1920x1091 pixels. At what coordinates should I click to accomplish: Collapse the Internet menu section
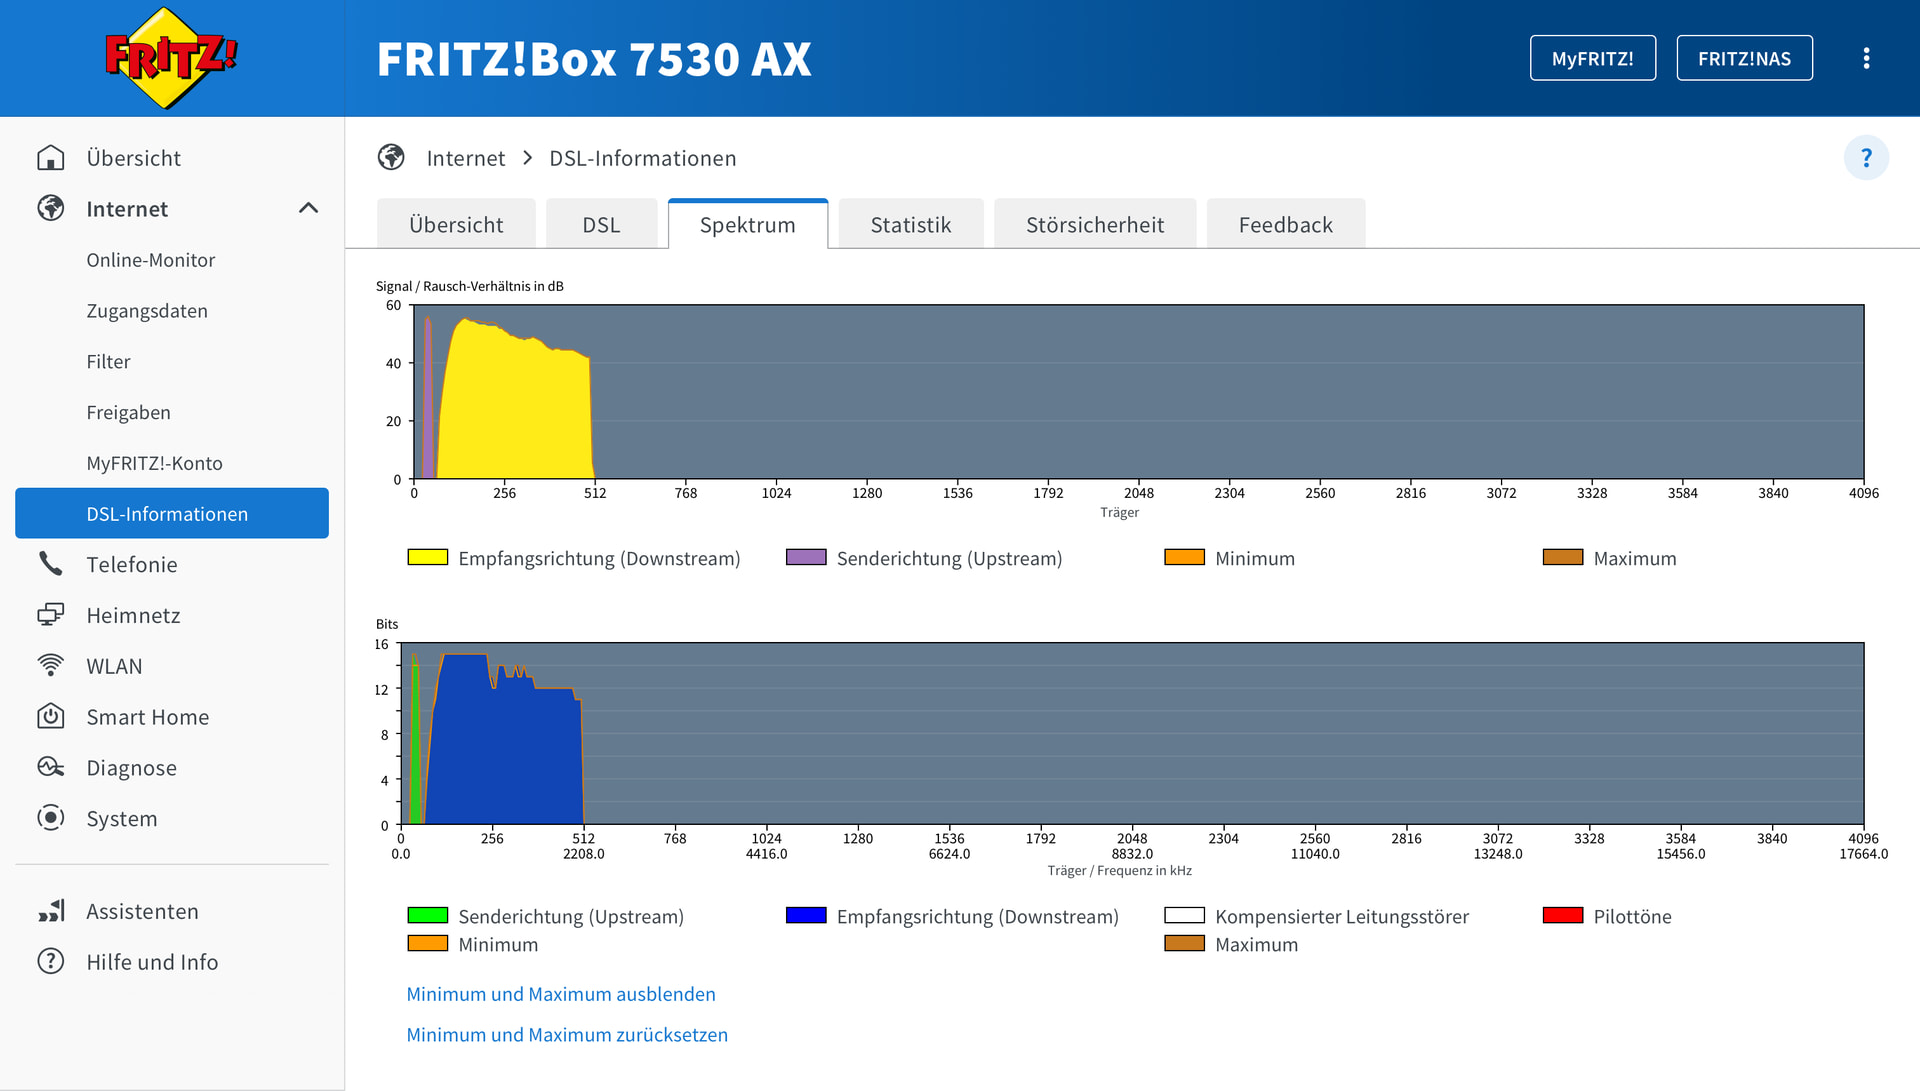[x=308, y=208]
